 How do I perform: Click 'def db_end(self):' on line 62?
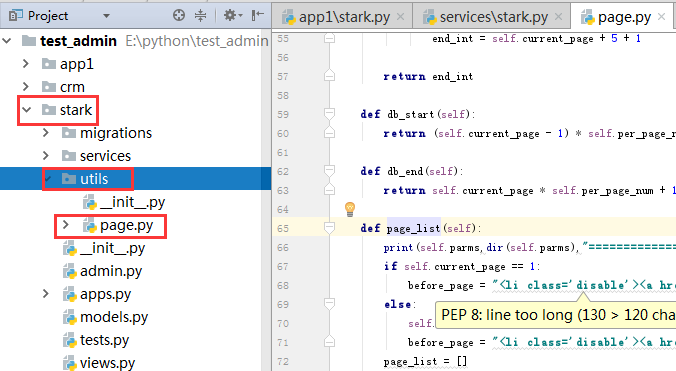point(411,171)
